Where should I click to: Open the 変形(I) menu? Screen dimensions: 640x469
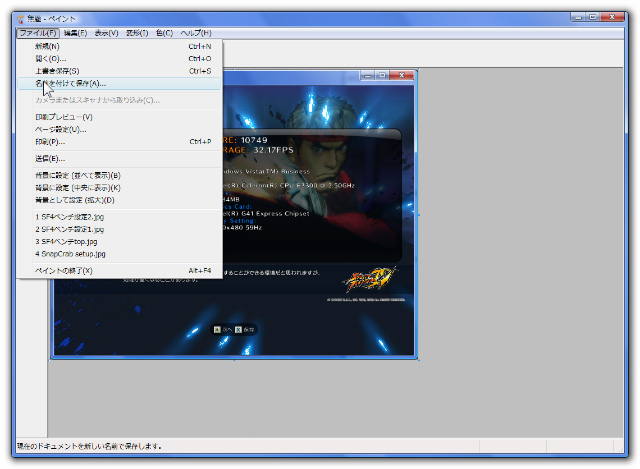pyautogui.click(x=137, y=33)
